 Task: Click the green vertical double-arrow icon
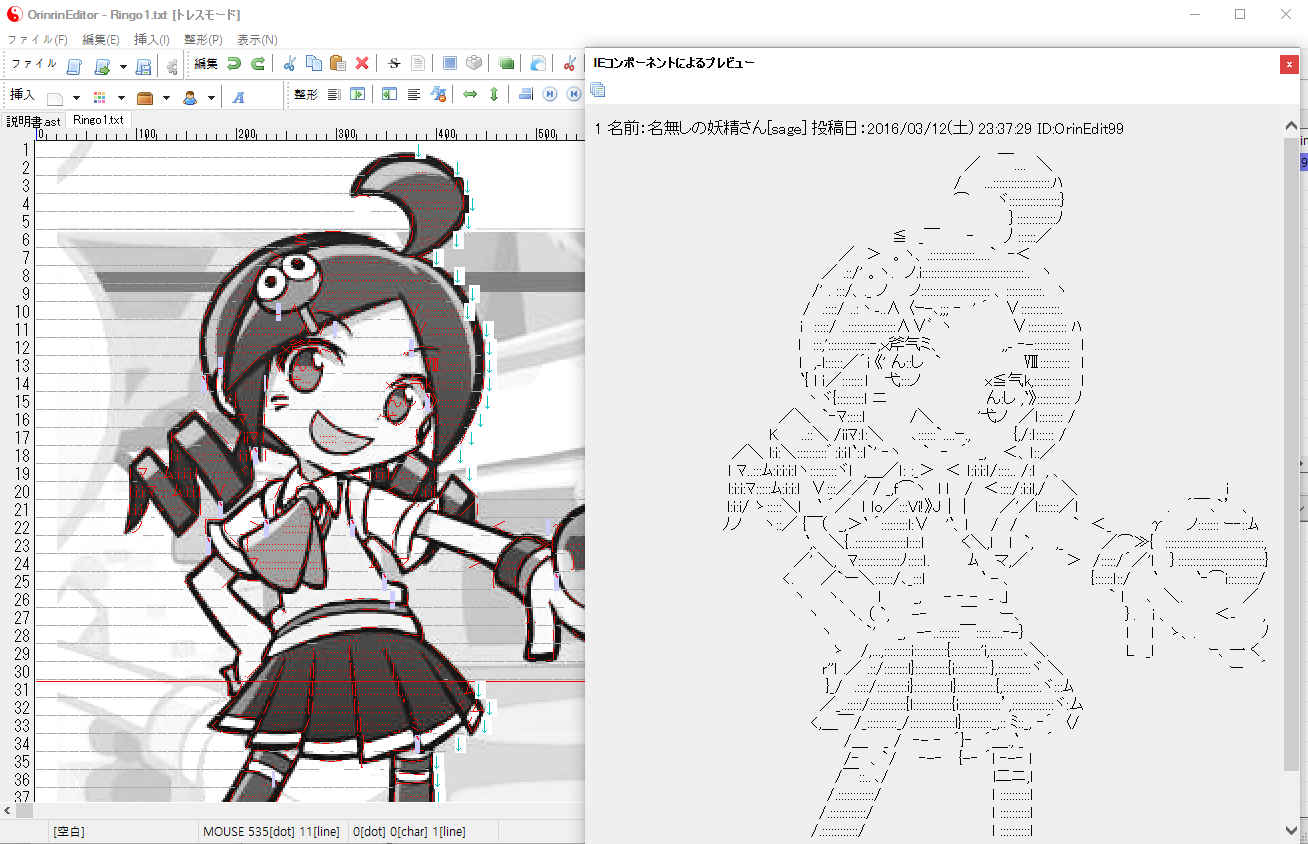coord(493,95)
